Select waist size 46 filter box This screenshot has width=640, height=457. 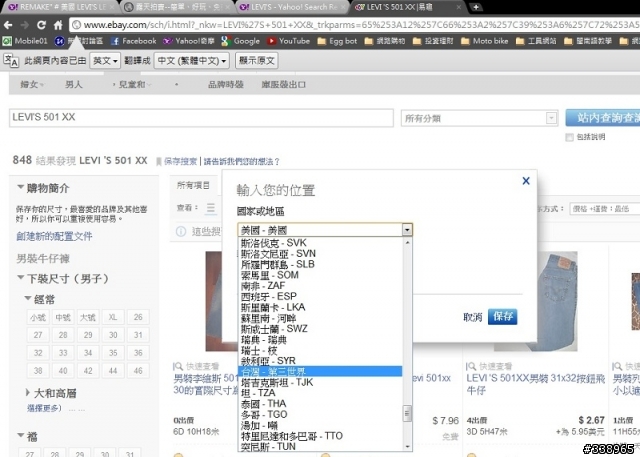(x=138, y=370)
